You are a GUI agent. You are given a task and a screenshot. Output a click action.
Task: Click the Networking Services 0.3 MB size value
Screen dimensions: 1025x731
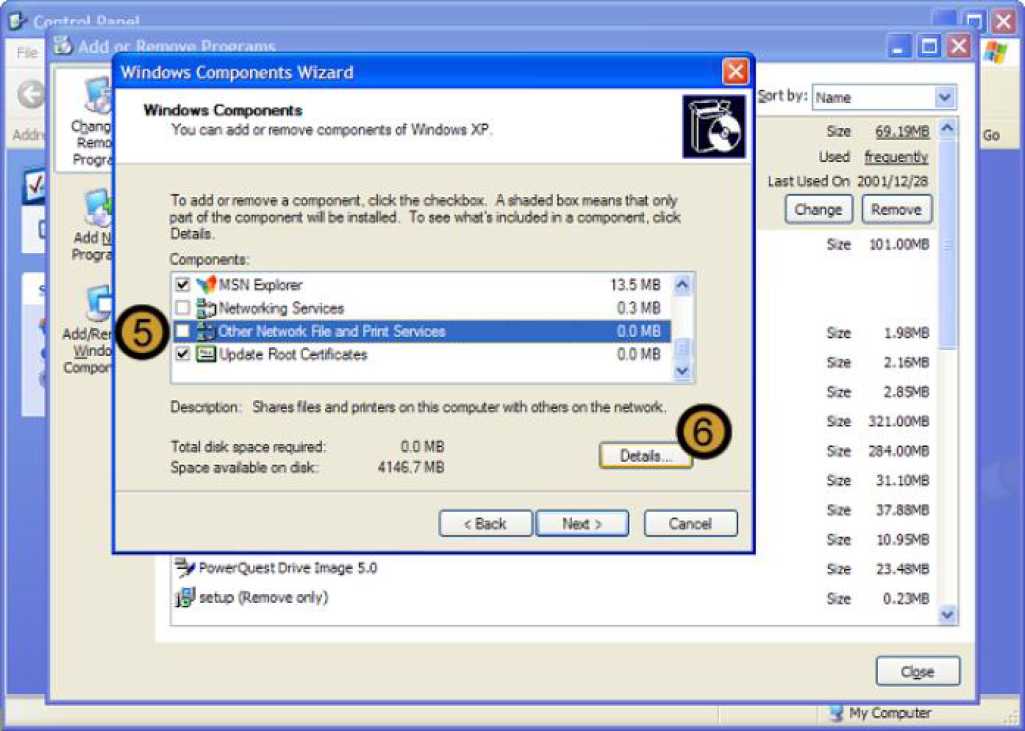click(639, 308)
